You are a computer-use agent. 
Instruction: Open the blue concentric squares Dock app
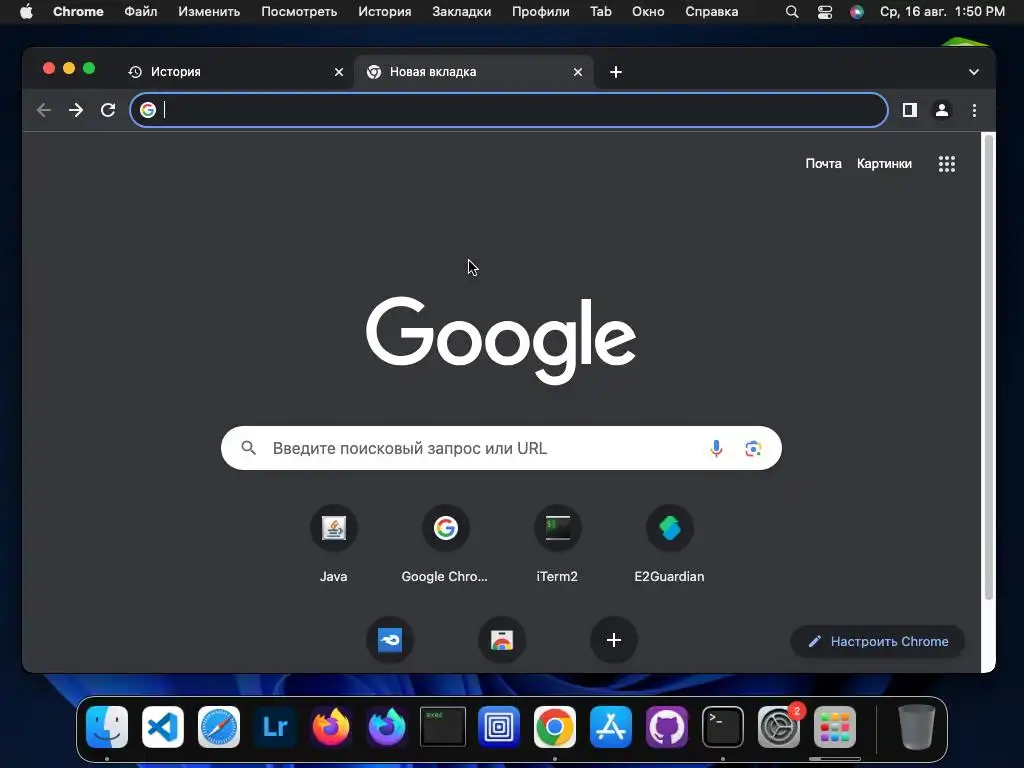(x=499, y=726)
